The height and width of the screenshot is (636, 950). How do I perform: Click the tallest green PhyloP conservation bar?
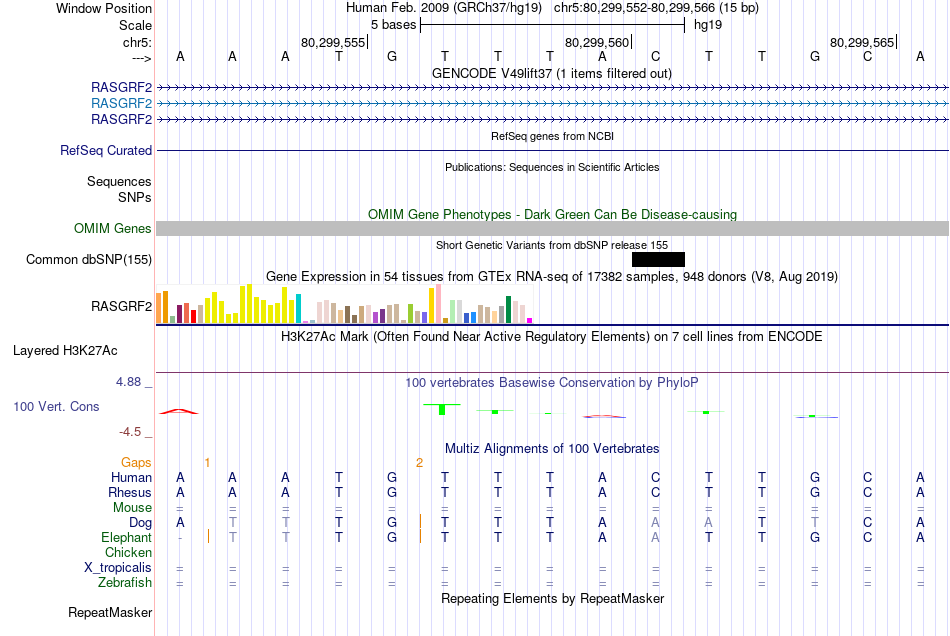442,409
